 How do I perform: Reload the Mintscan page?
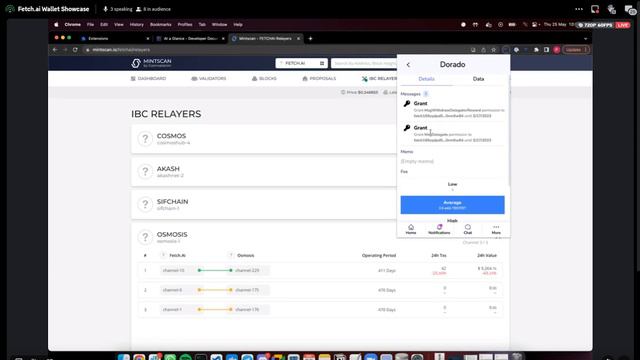(75, 50)
